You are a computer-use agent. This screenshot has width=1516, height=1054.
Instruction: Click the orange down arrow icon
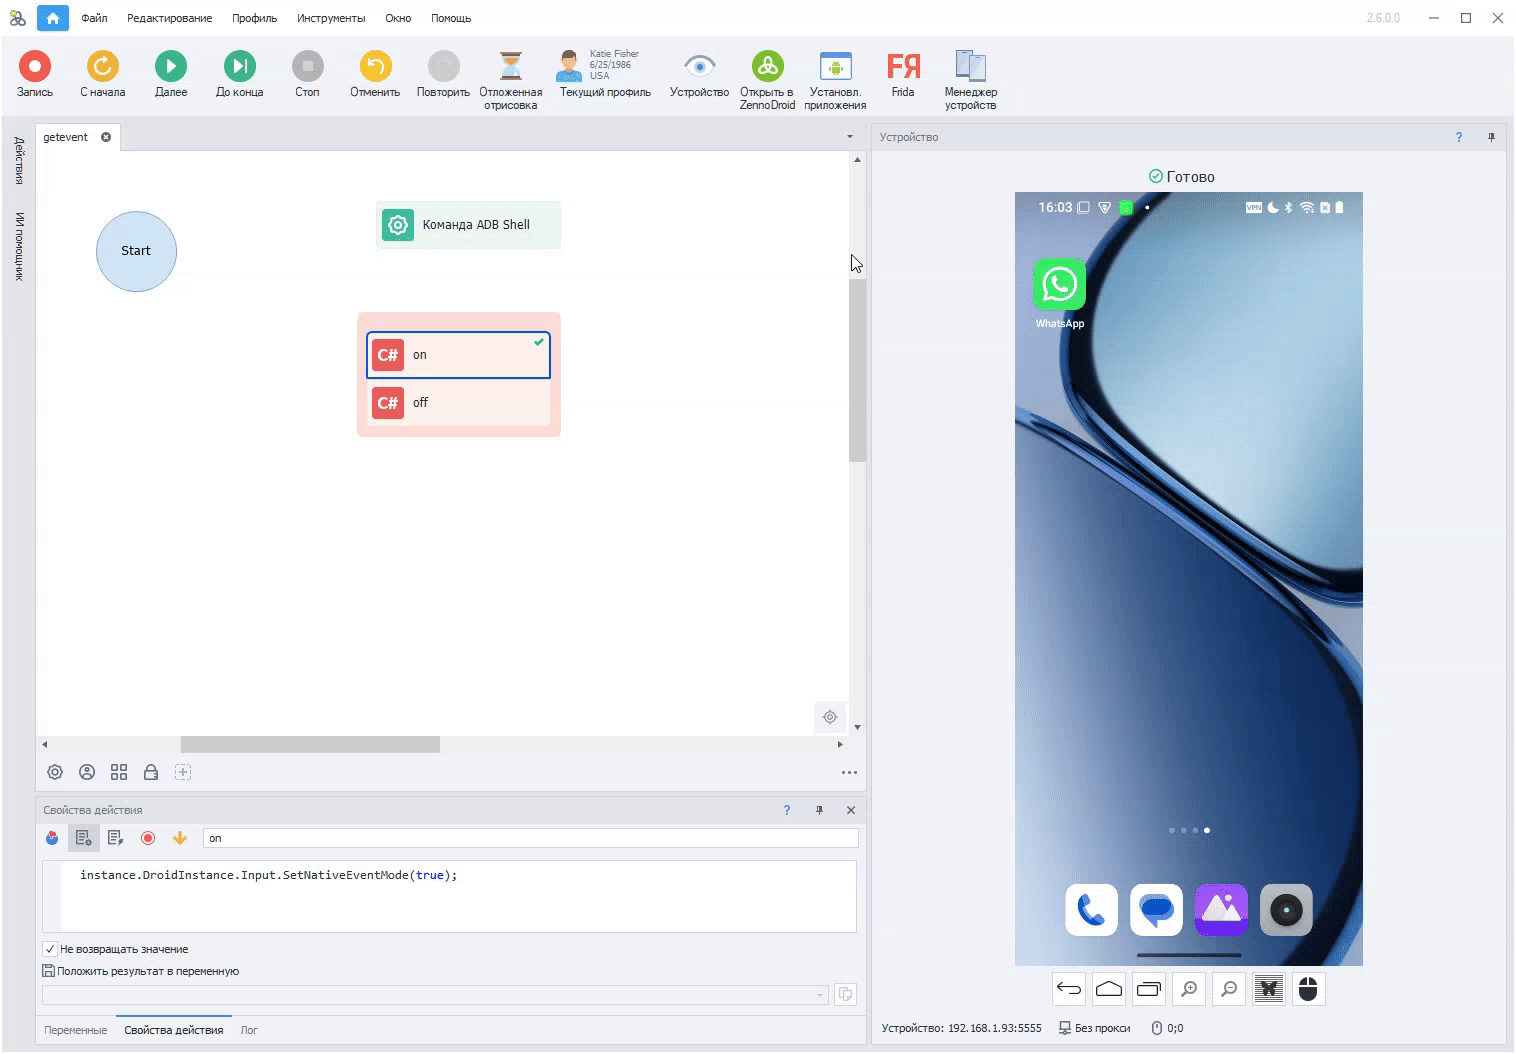coord(180,838)
